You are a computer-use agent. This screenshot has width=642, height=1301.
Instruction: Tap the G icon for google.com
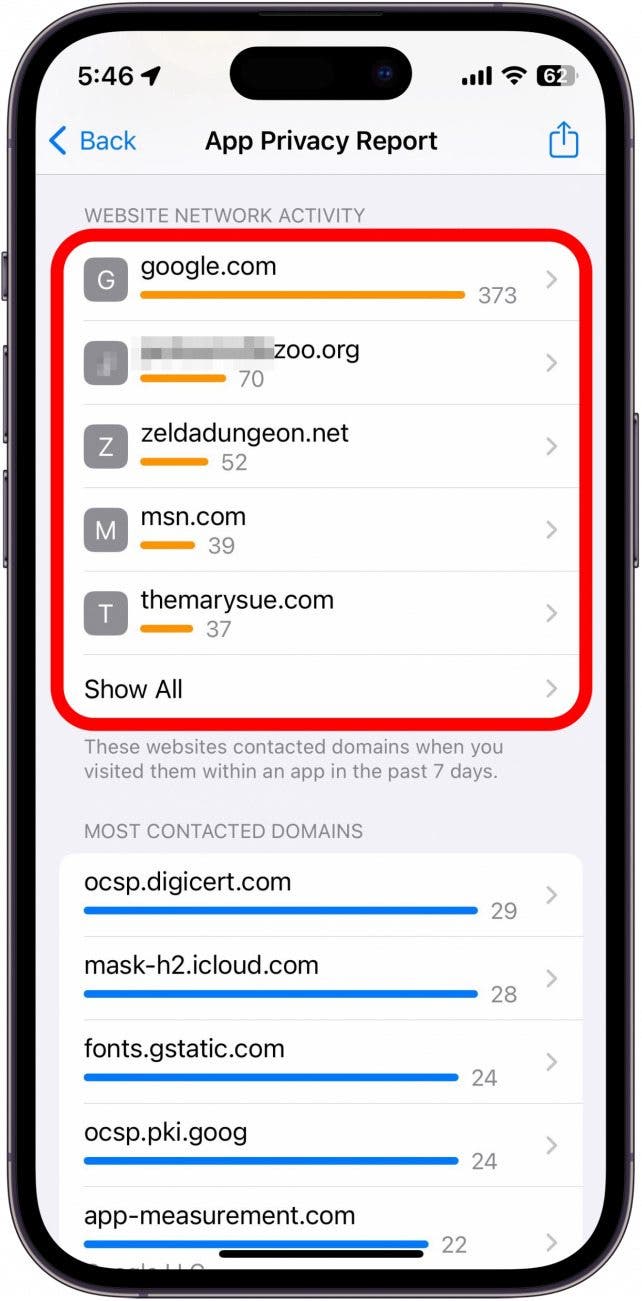106,280
